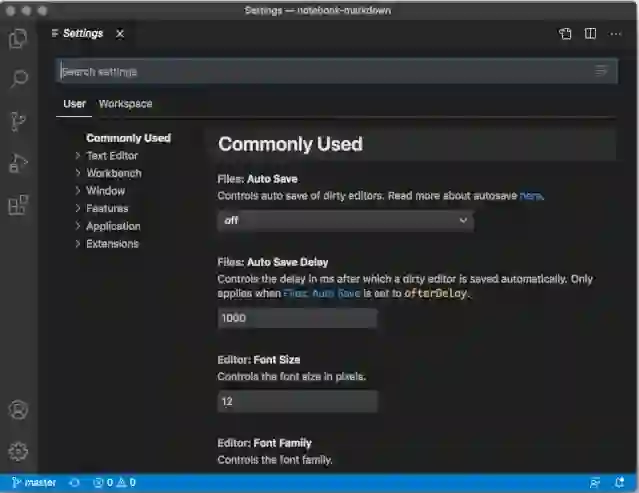Close the Settings tab
The height and width of the screenshot is (493, 639).
click(120, 33)
